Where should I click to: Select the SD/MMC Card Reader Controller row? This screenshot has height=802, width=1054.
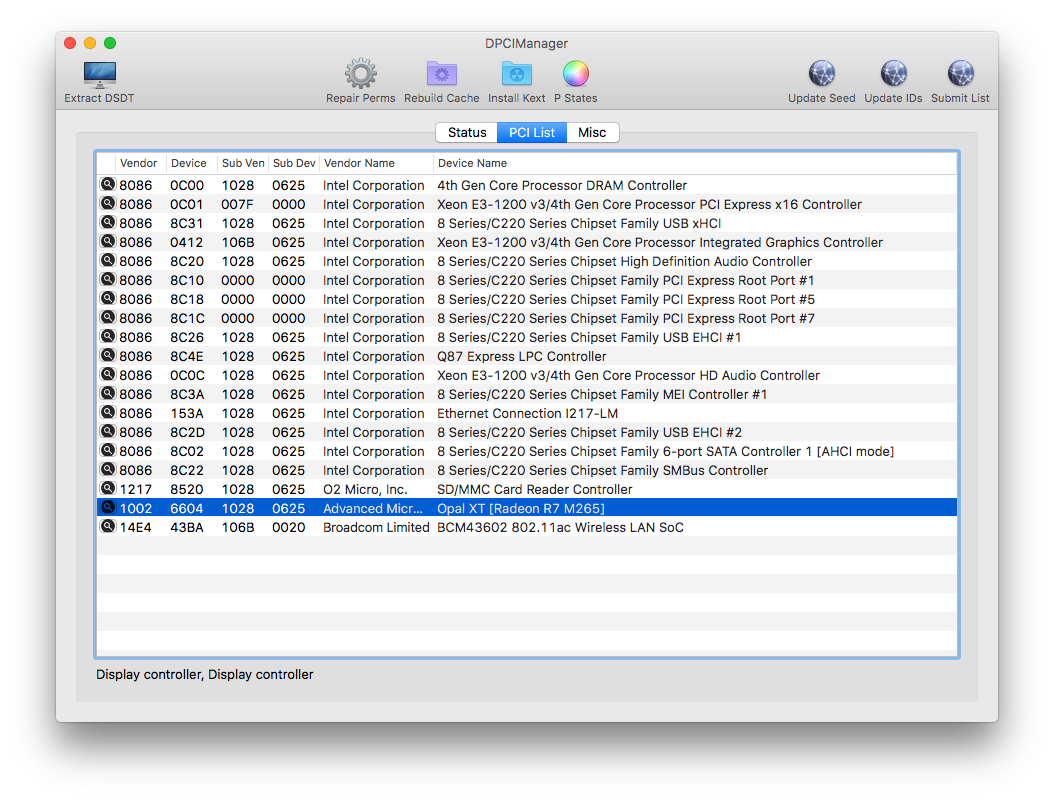(534, 489)
